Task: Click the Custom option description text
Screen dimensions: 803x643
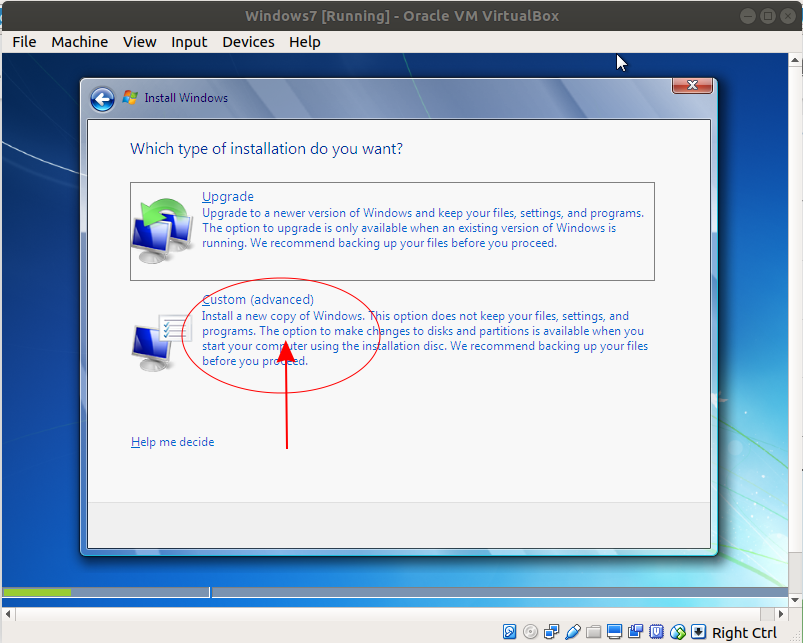Action: [425, 338]
